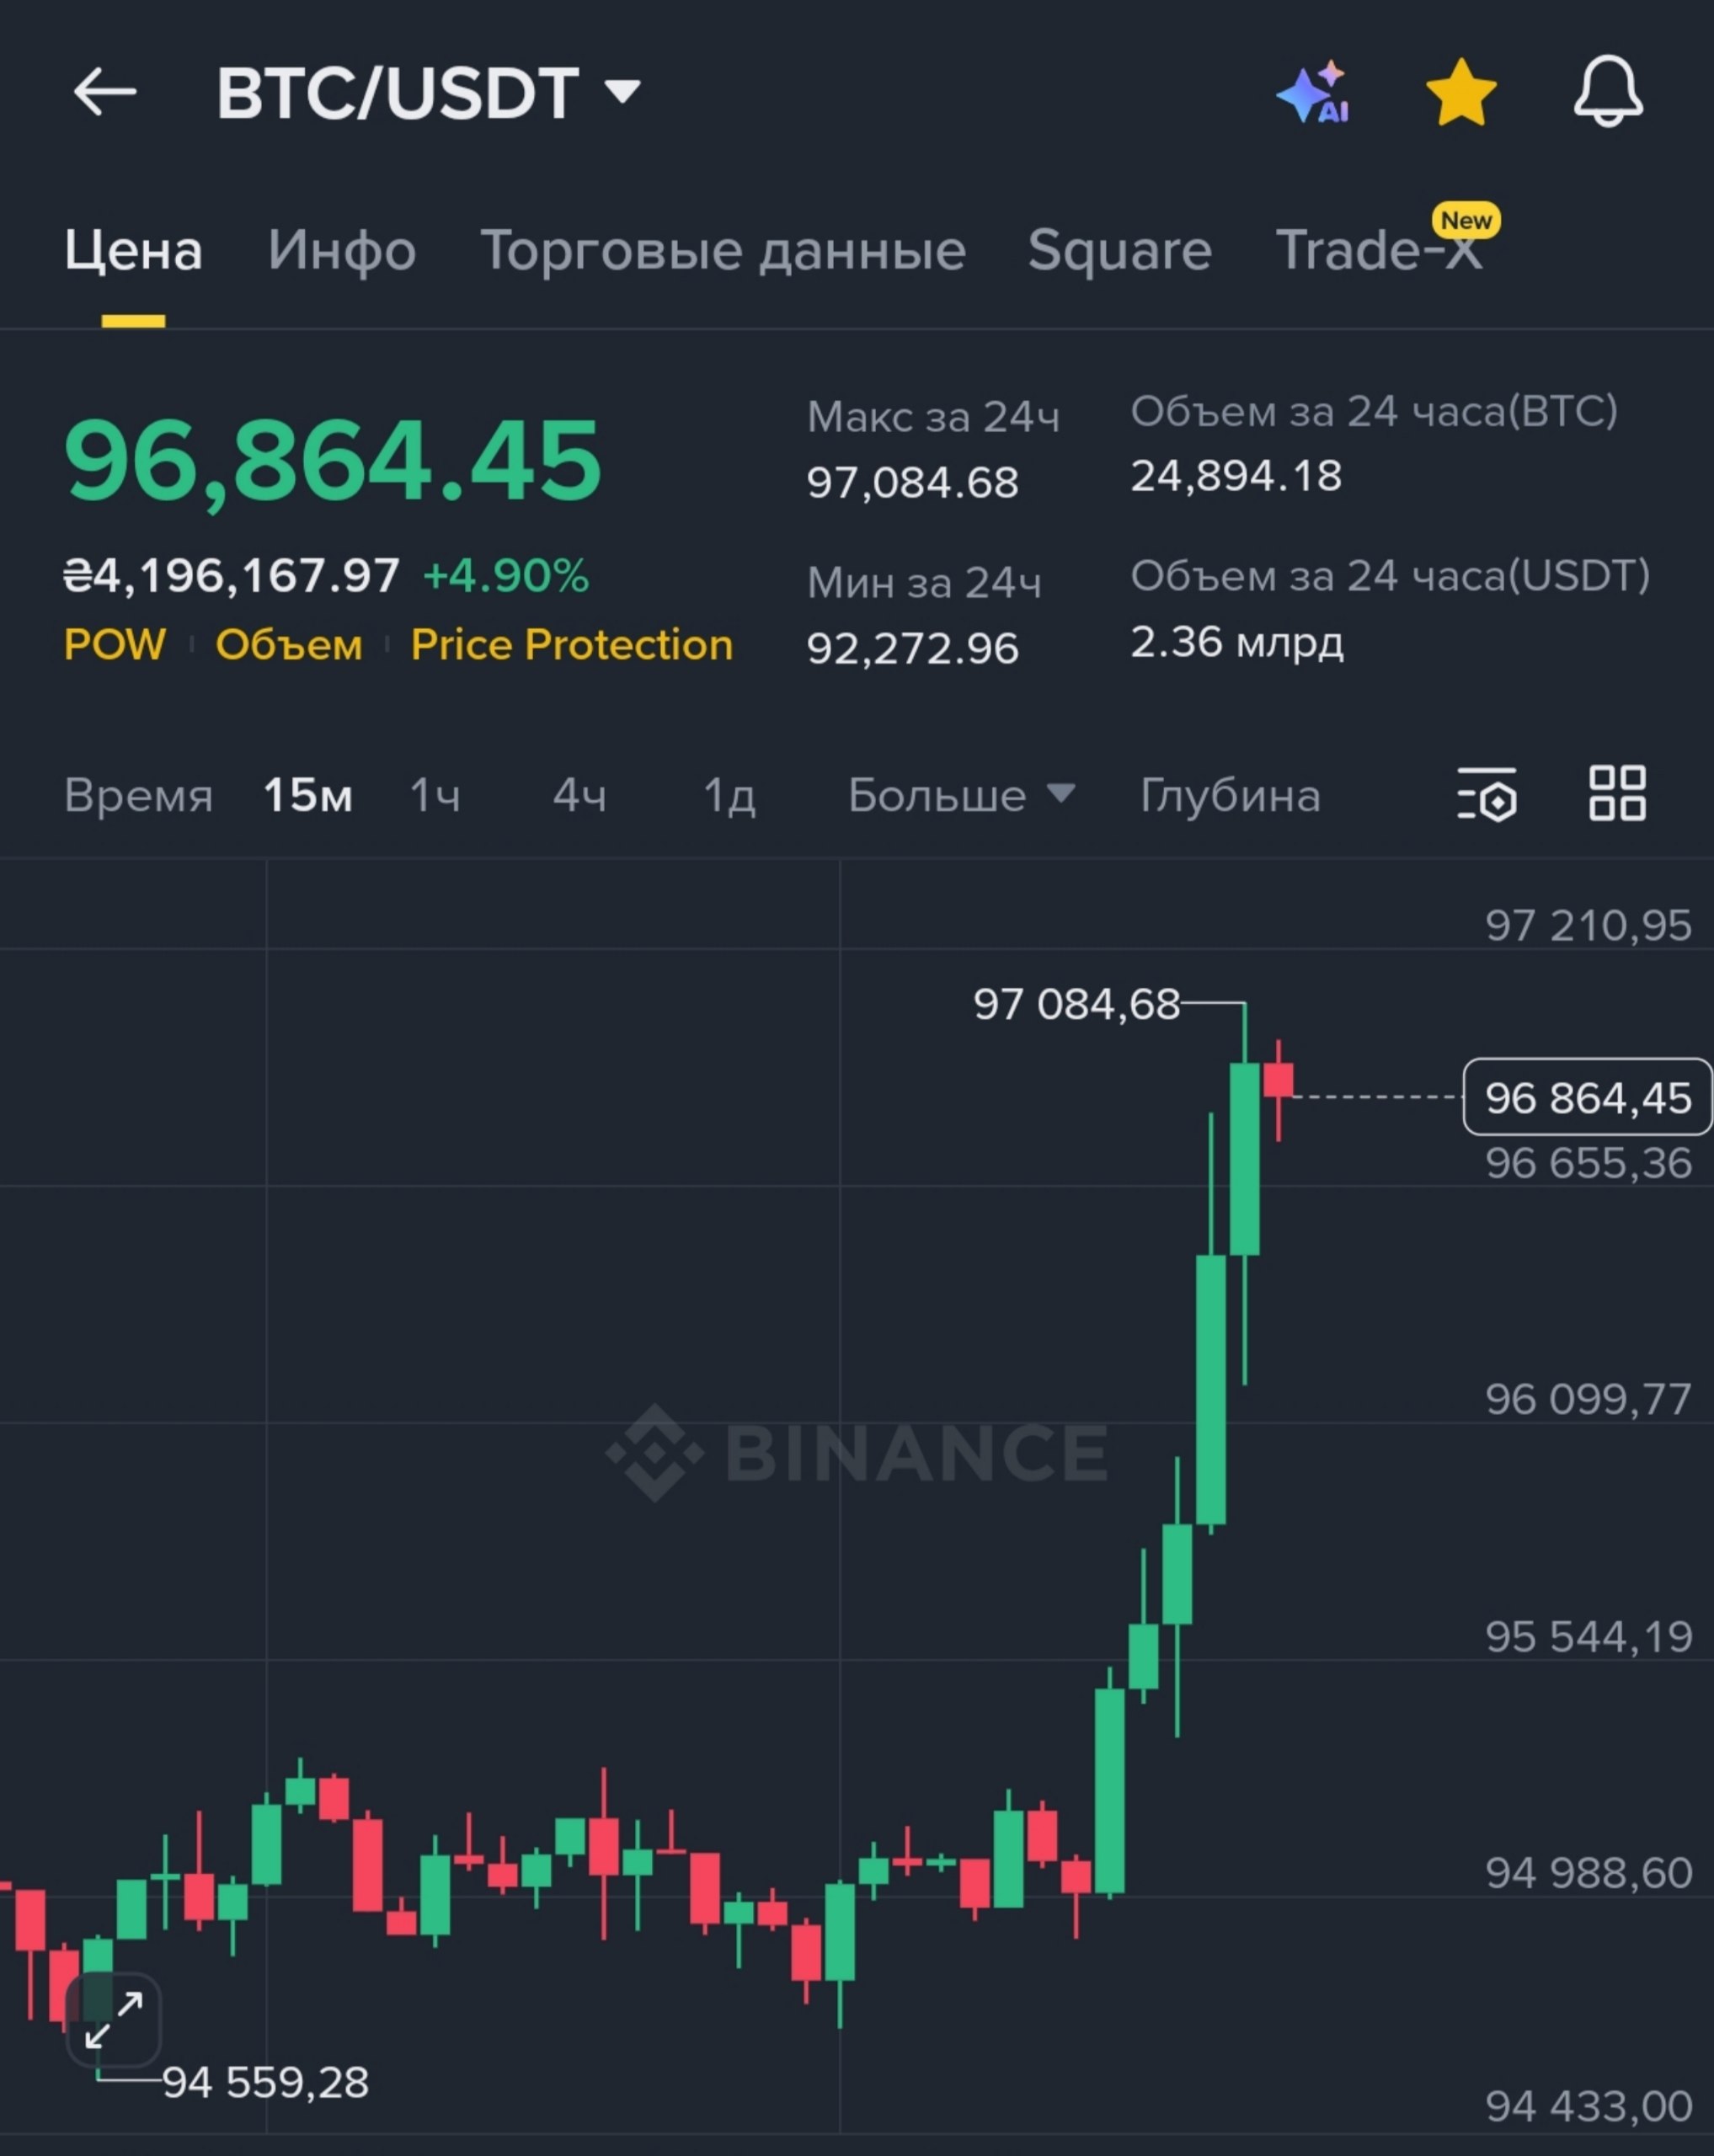Select the 1д timeframe
This screenshot has height=2156, width=1714.
[729, 796]
